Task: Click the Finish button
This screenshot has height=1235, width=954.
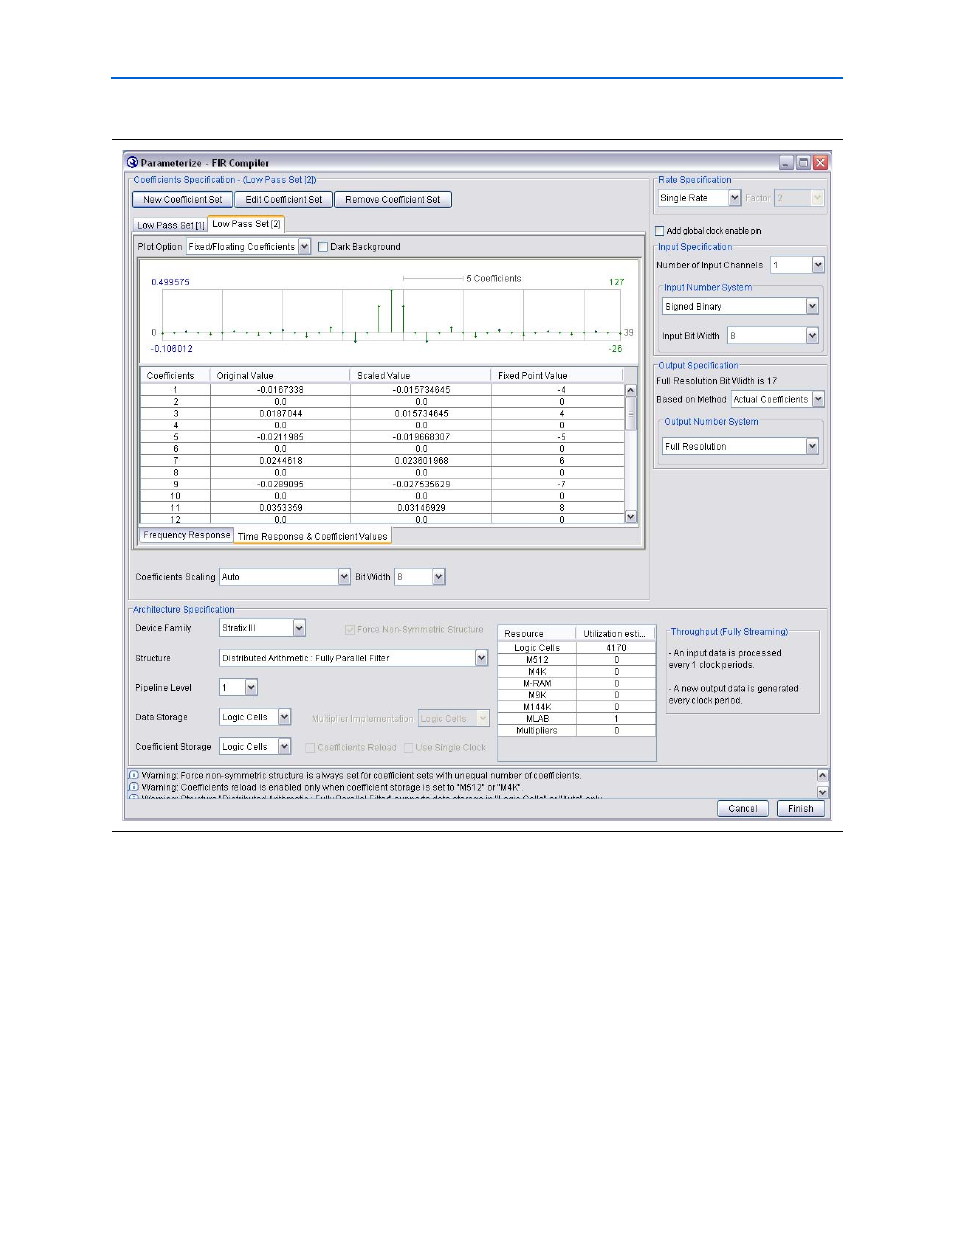Action: (801, 808)
